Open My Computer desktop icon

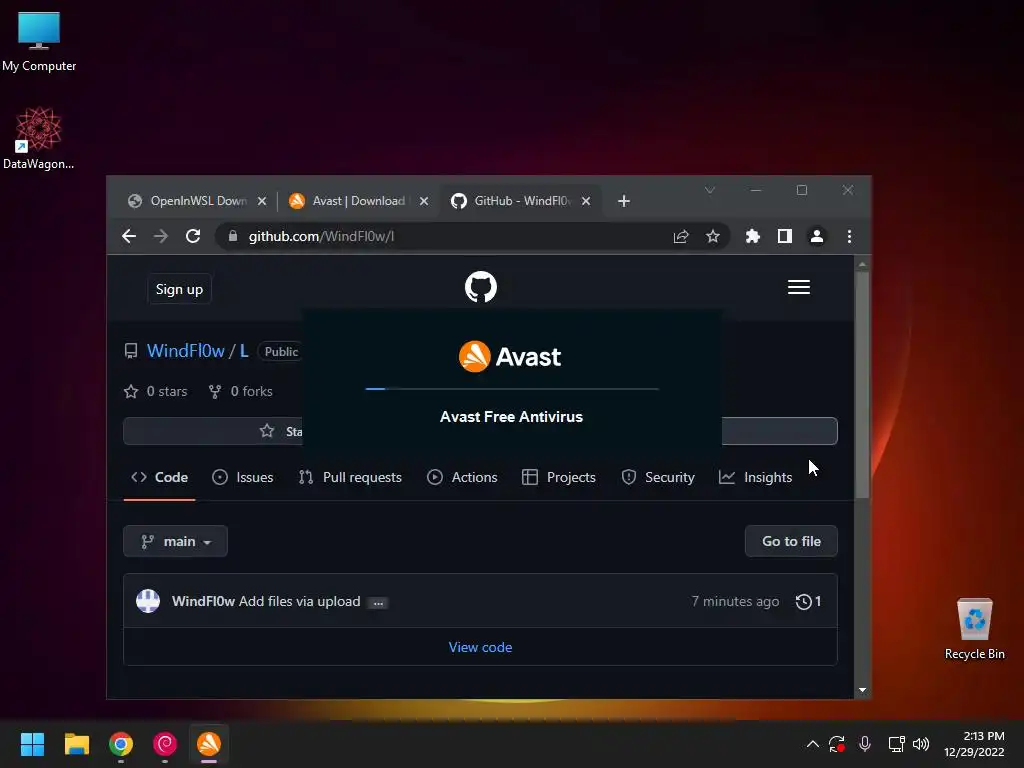click(39, 42)
